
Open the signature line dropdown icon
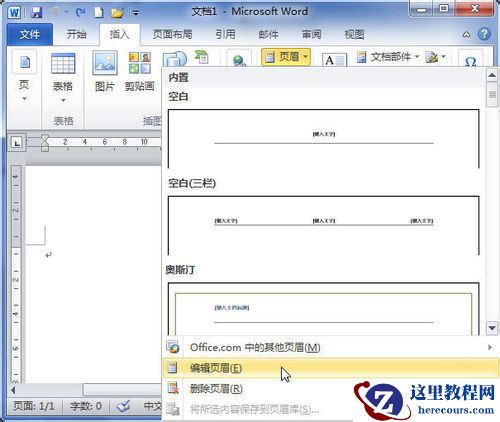coord(435,57)
